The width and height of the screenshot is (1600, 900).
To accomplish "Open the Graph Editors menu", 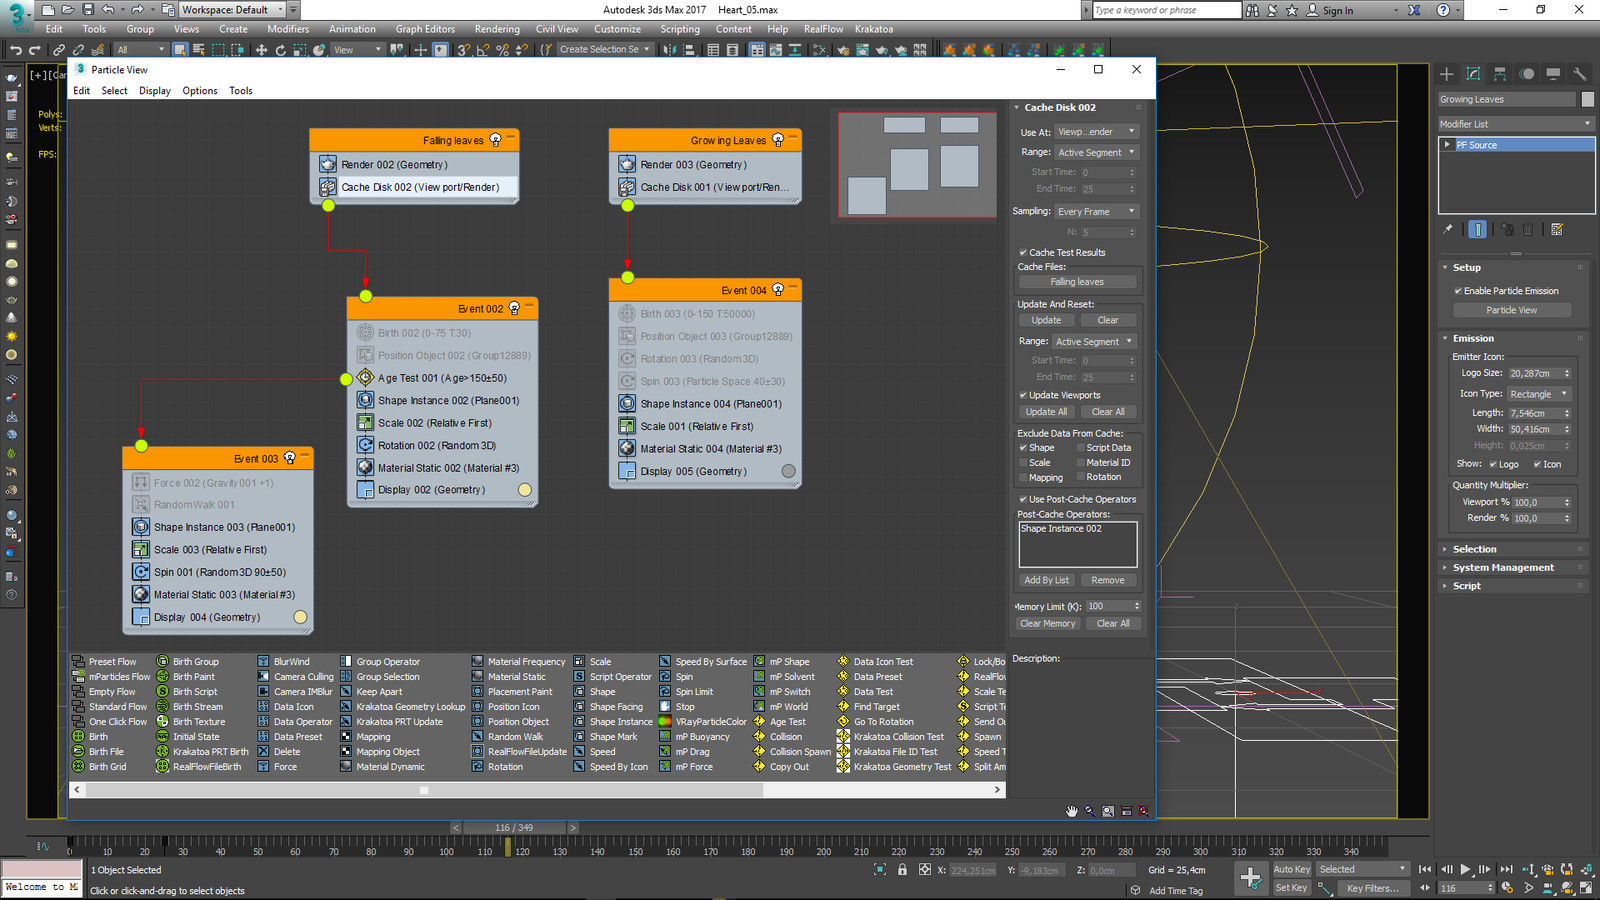I will 425,29.
